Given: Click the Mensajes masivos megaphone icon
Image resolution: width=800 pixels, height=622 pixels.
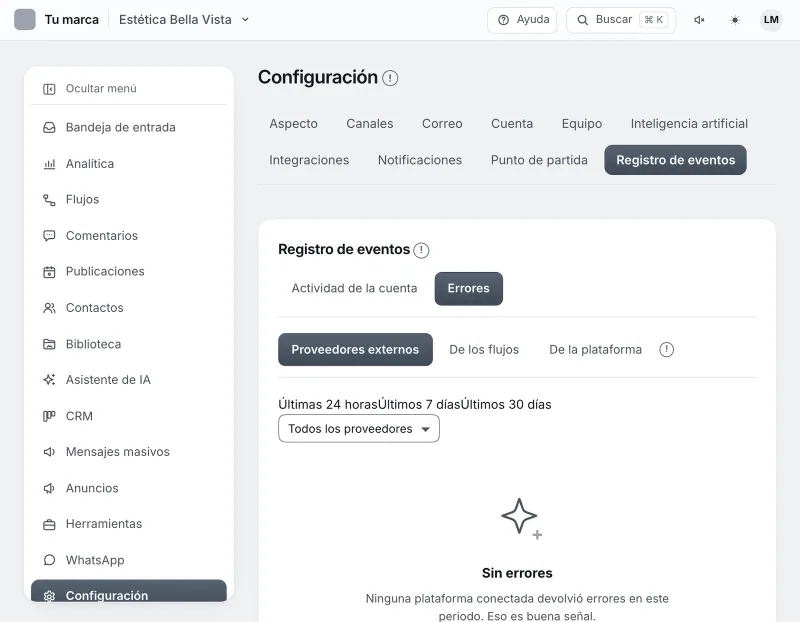Looking at the screenshot, I should (x=49, y=452).
